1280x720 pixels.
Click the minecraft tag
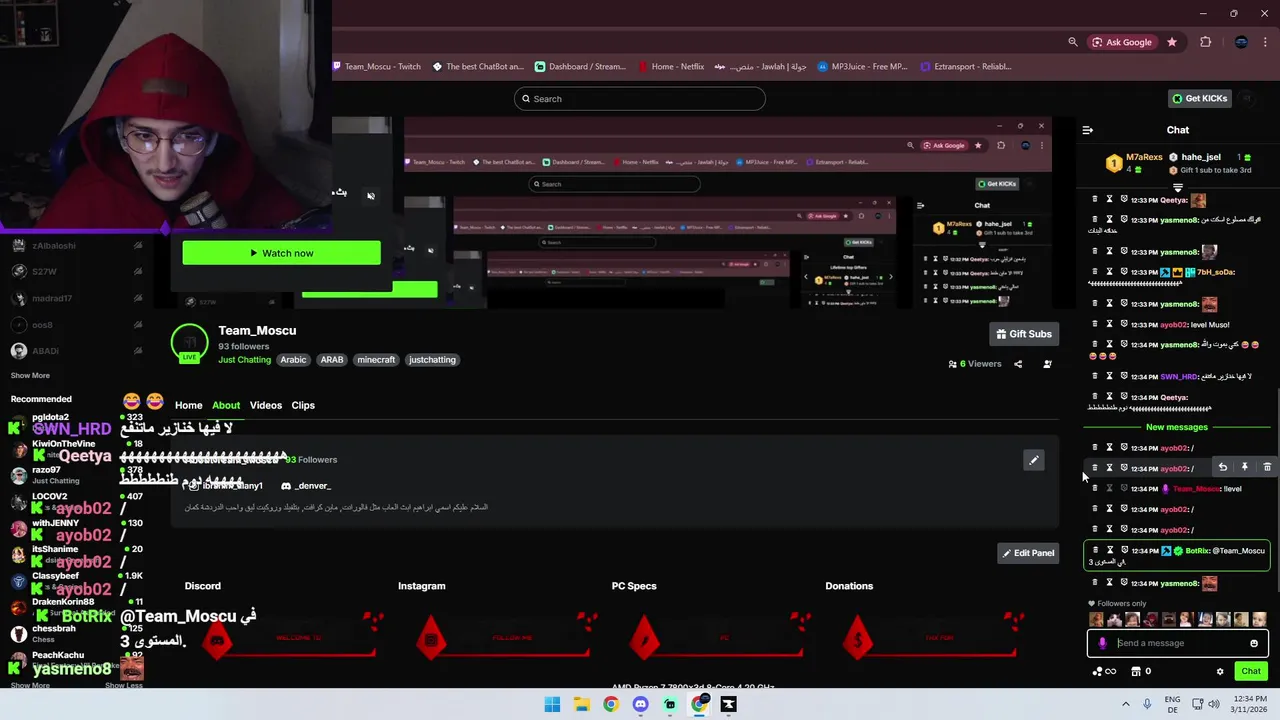click(x=376, y=360)
